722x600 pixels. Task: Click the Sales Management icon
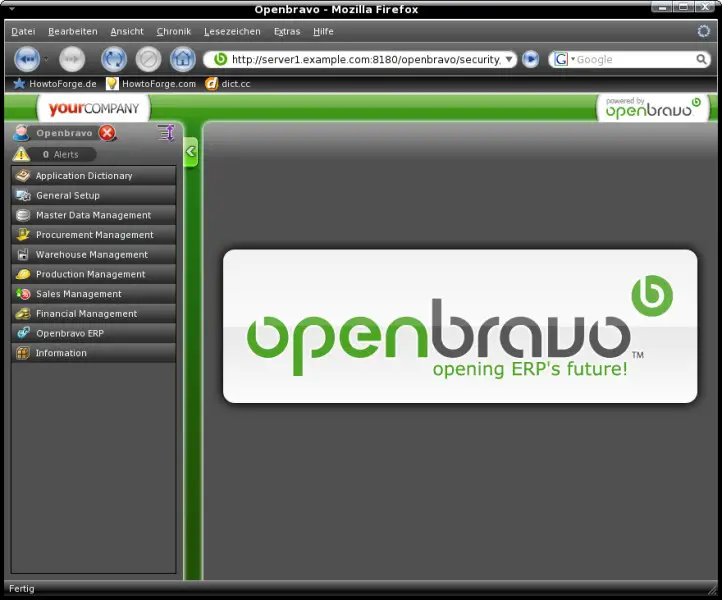click(23, 294)
